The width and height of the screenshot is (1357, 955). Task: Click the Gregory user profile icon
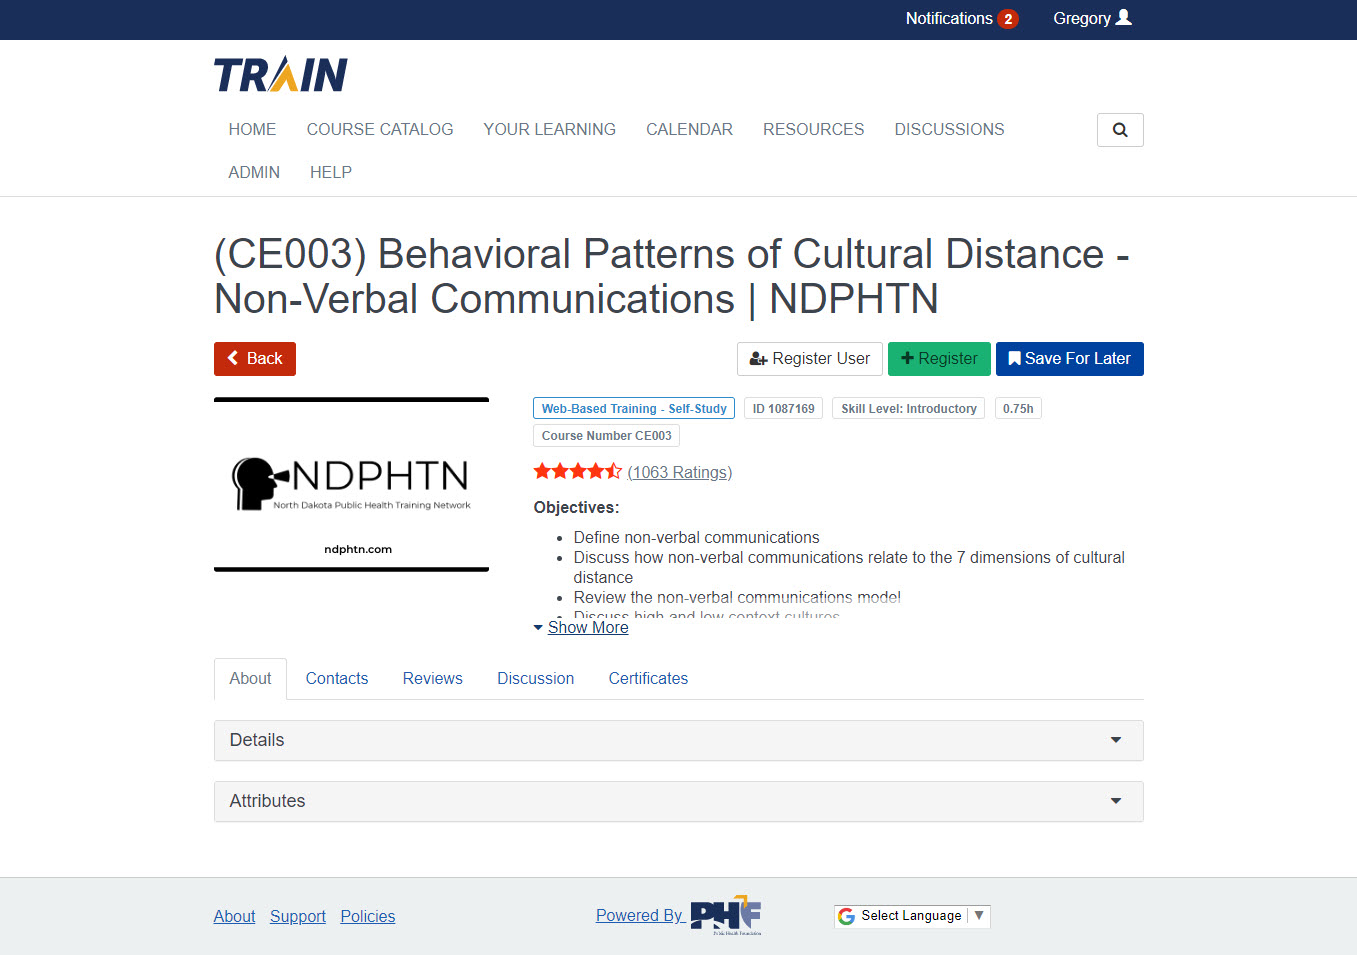(1124, 17)
